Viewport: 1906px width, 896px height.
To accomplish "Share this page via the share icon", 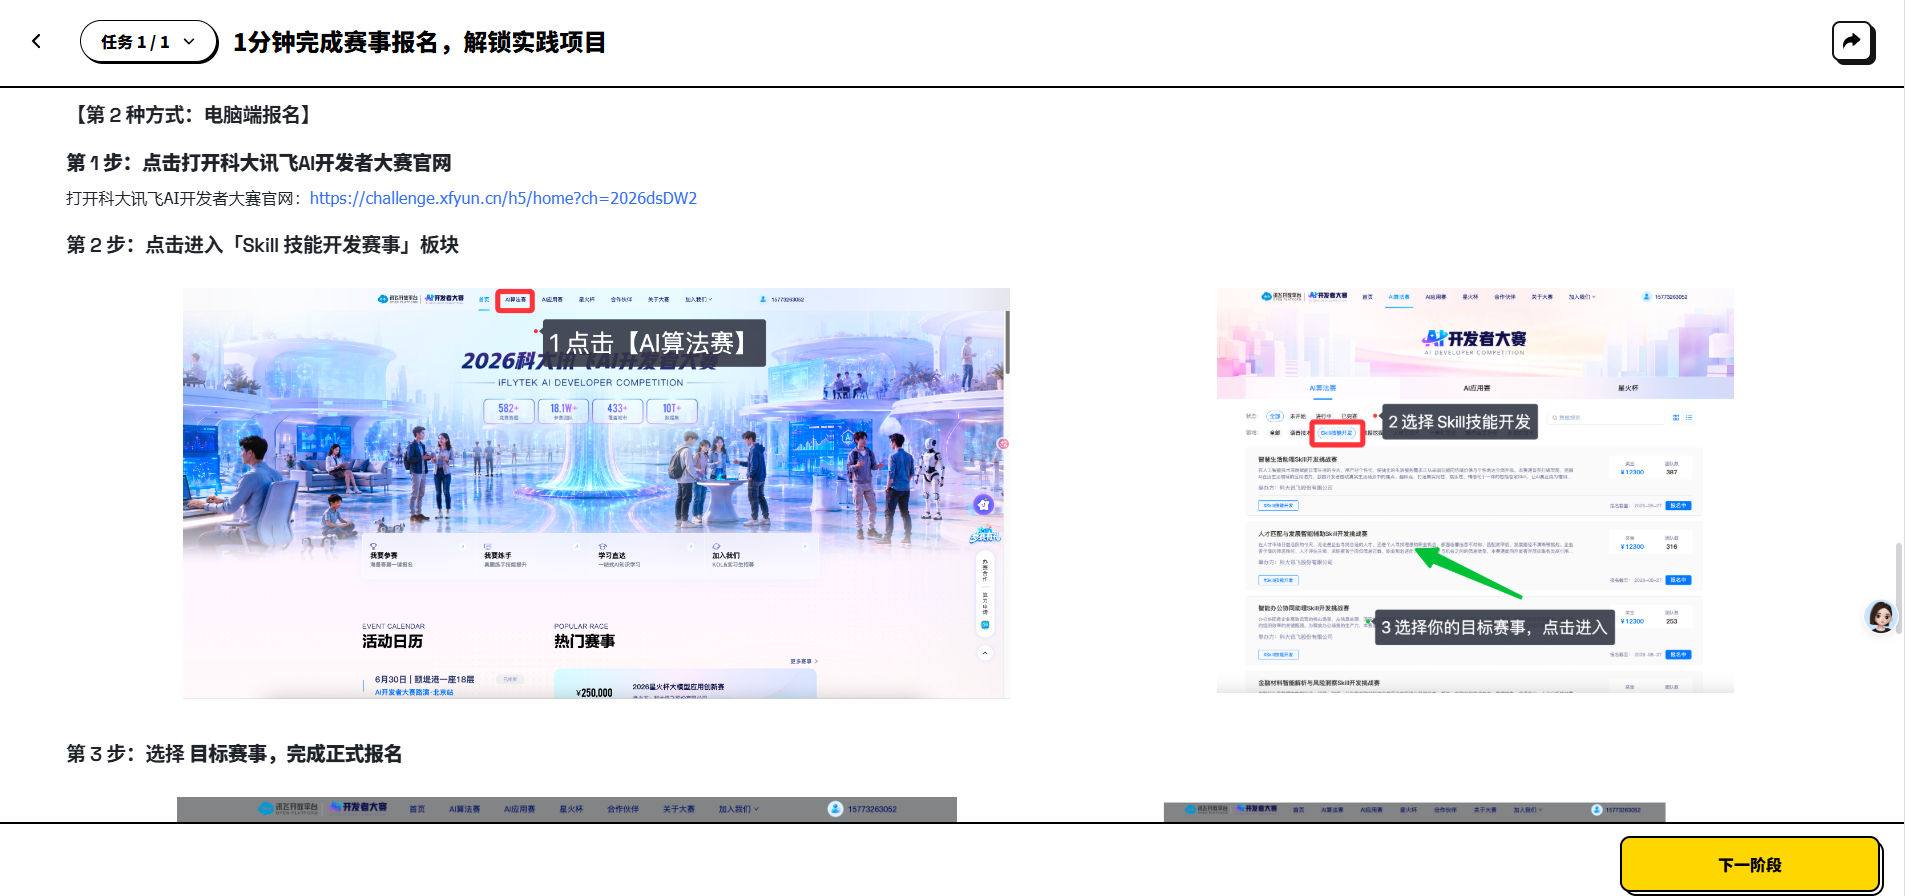I will 1852,42.
